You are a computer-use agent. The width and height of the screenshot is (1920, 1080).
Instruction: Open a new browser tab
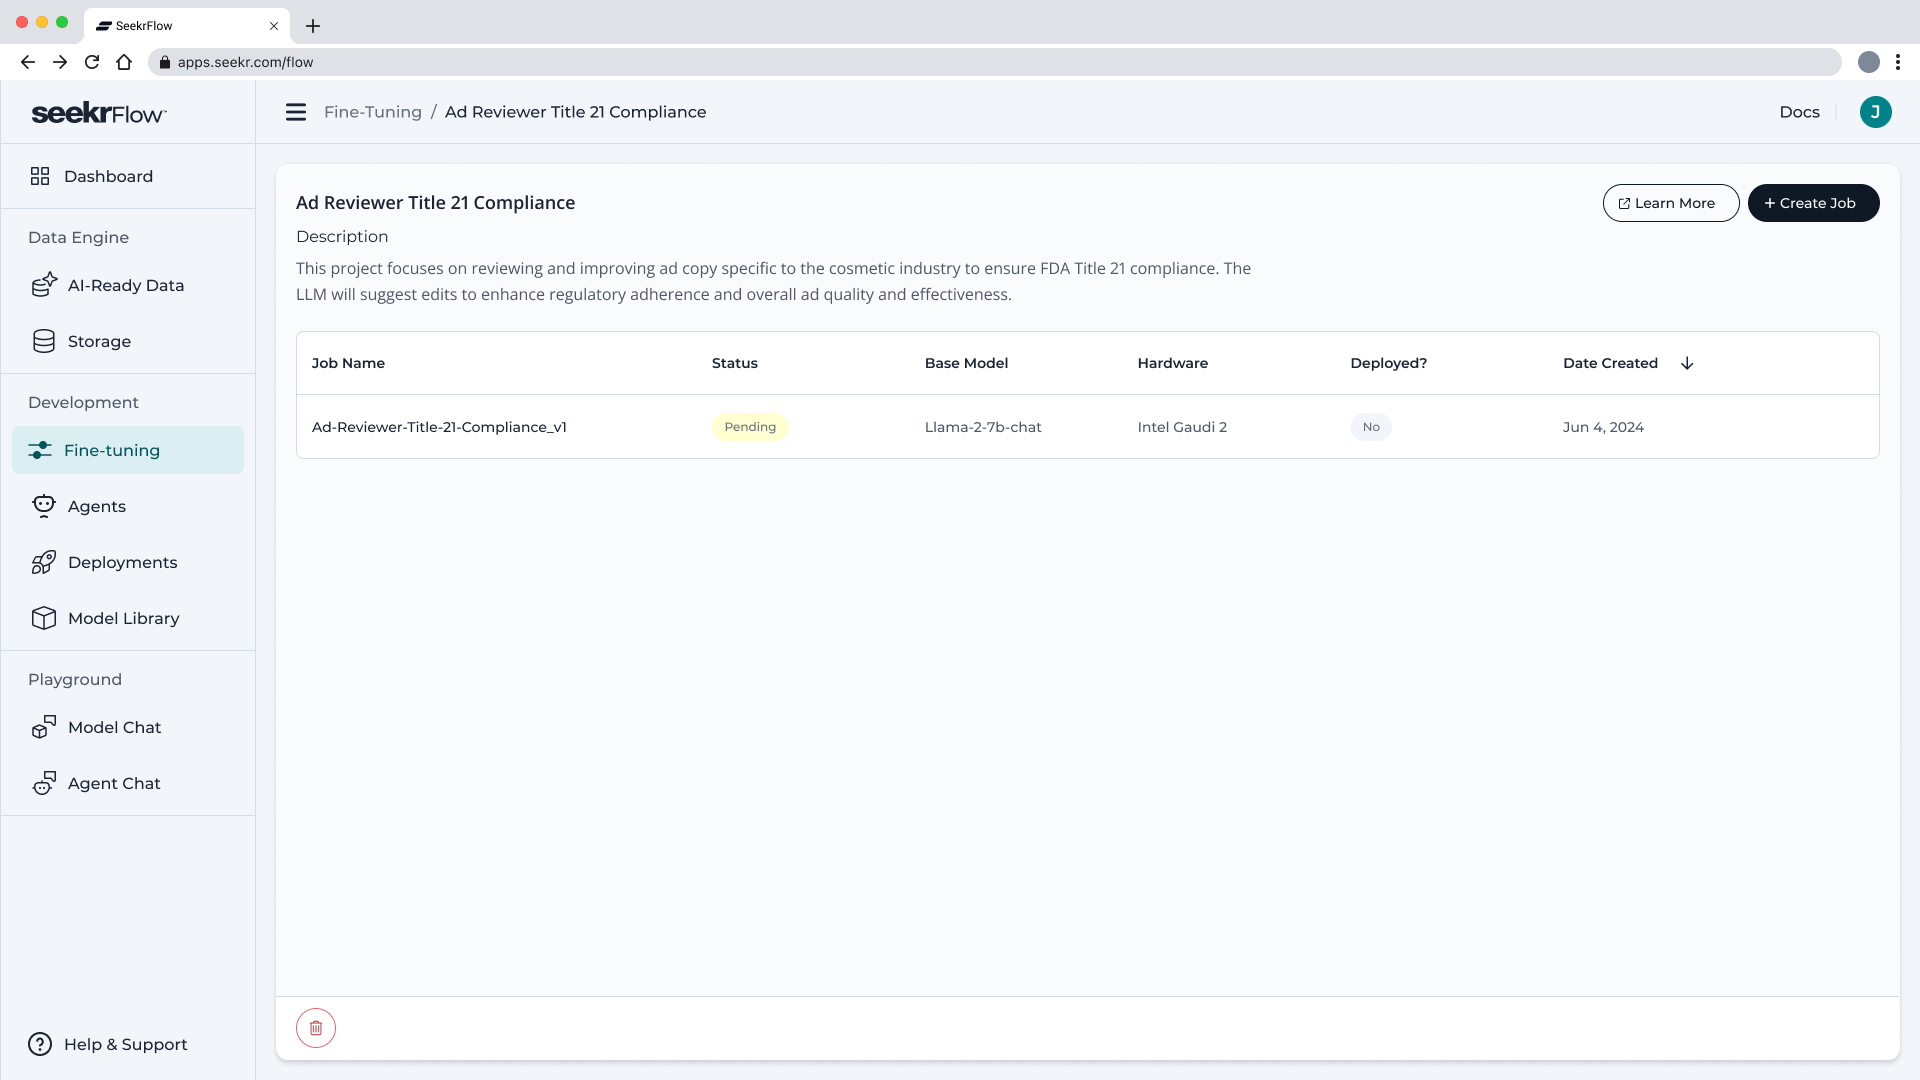pyautogui.click(x=313, y=26)
